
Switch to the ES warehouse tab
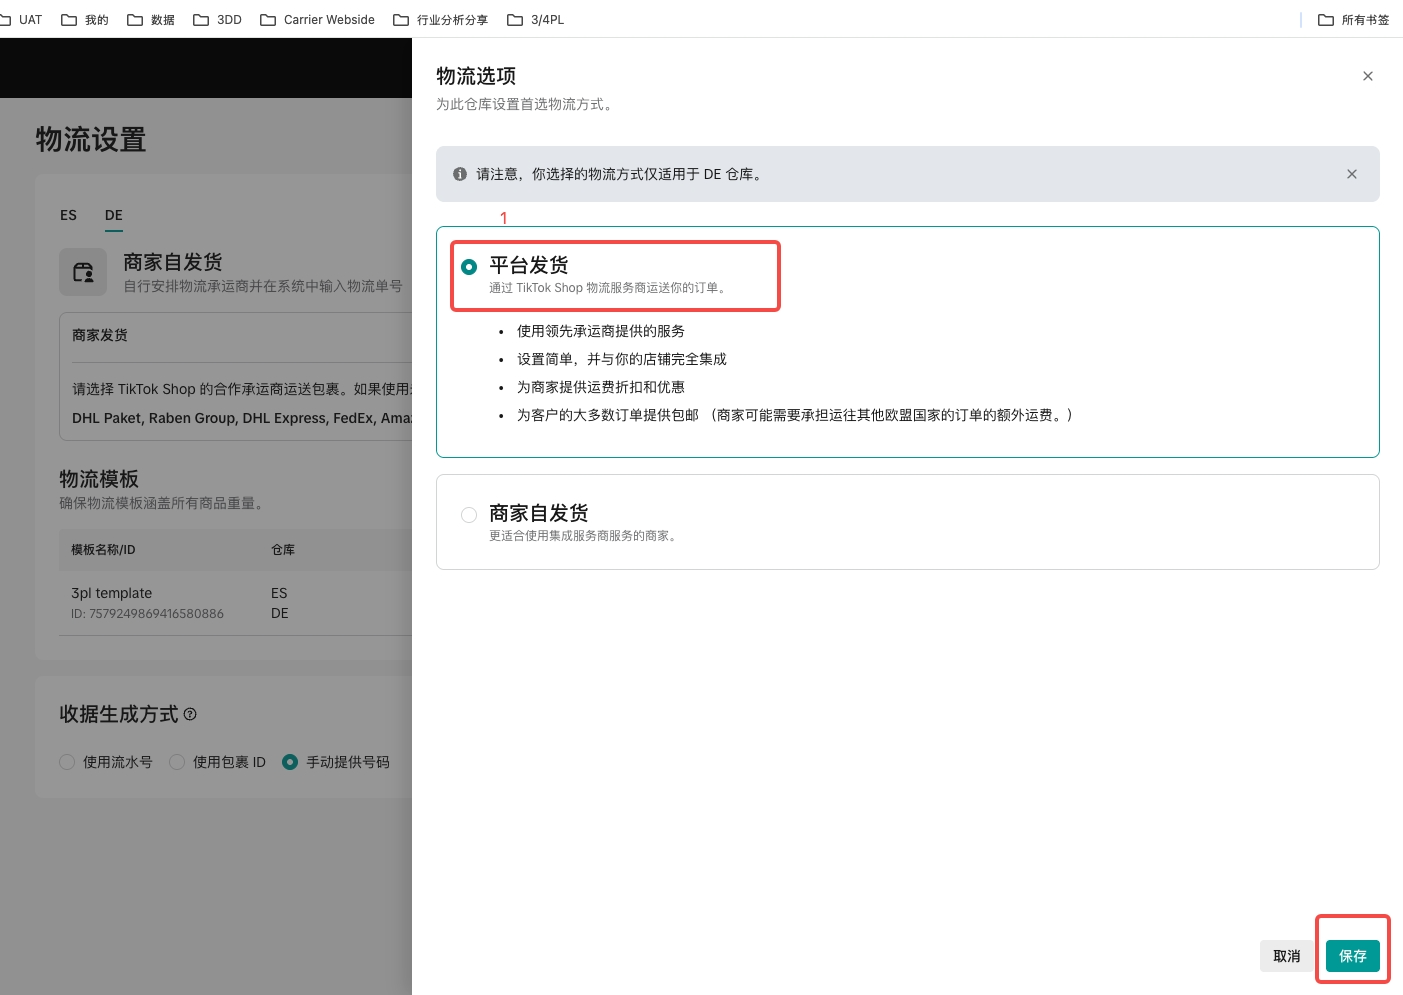point(68,215)
